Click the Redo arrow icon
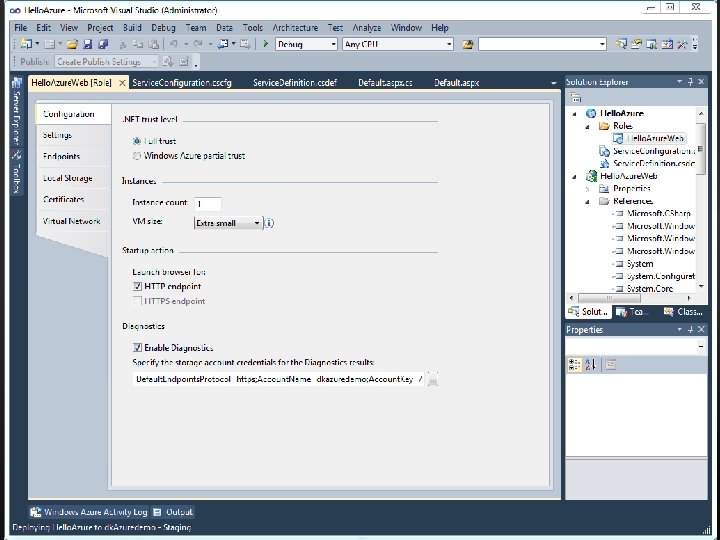This screenshot has width=720, height=540. click(198, 44)
